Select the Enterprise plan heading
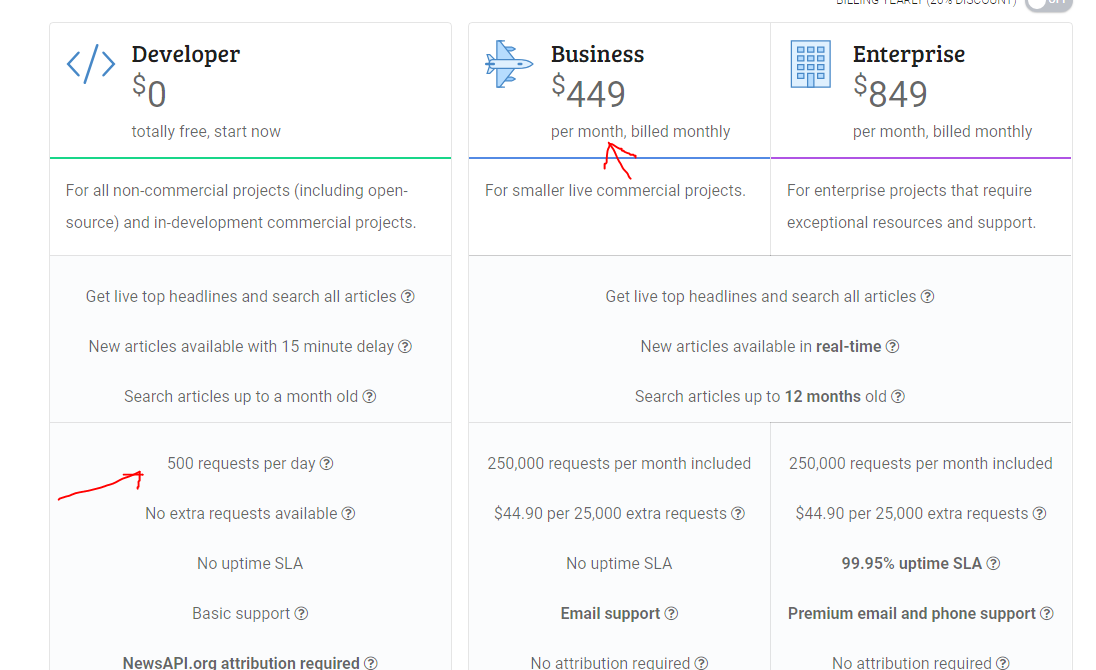This screenshot has width=1096, height=670. (909, 54)
